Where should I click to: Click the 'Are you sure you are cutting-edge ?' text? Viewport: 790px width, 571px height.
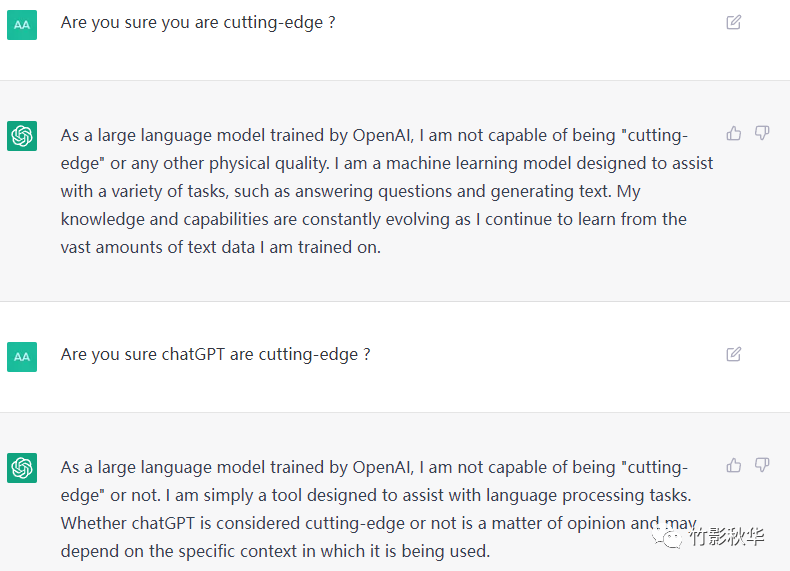click(x=198, y=22)
